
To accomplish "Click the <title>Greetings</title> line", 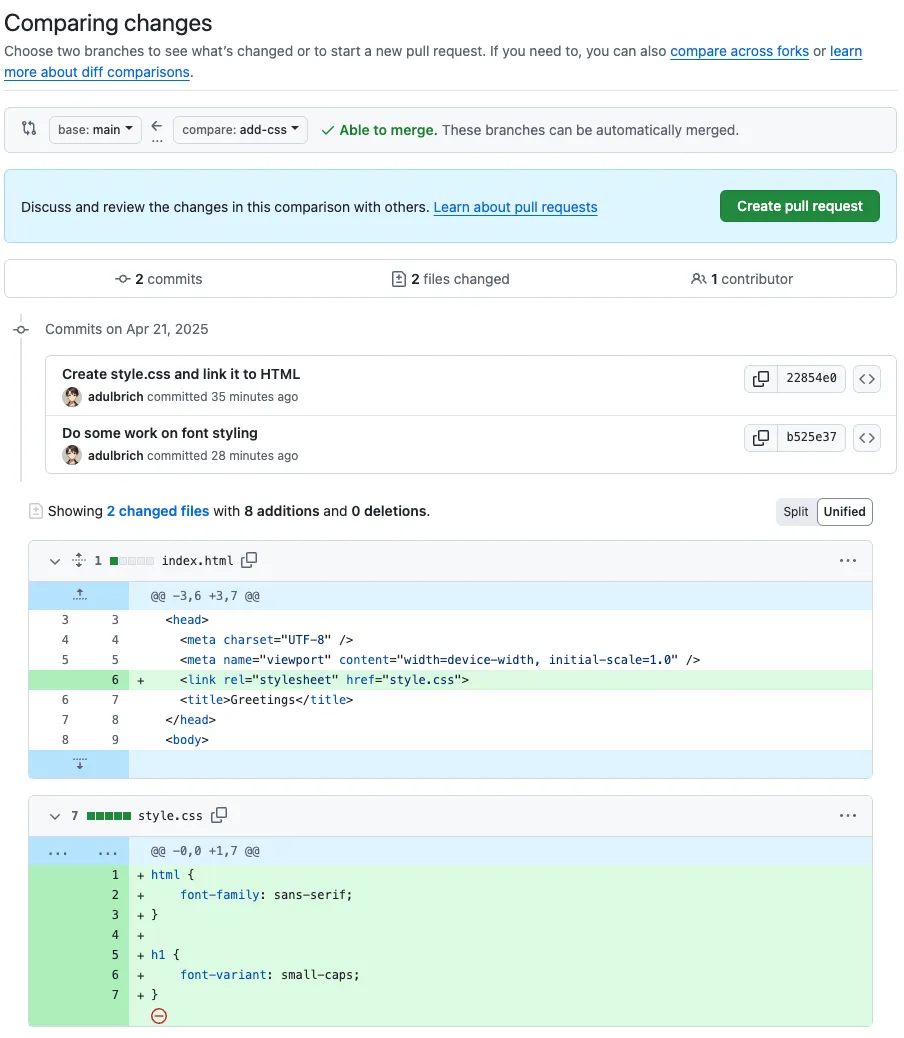I will coord(450,700).
